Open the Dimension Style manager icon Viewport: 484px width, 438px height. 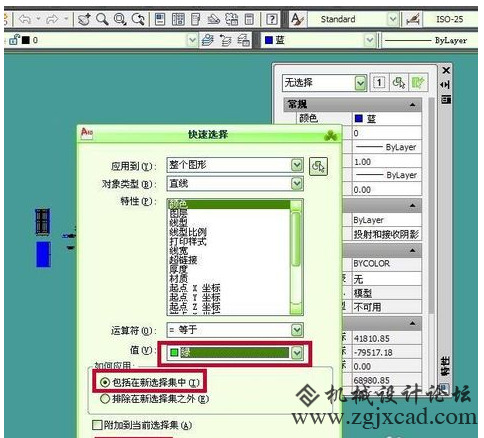[x=413, y=19]
